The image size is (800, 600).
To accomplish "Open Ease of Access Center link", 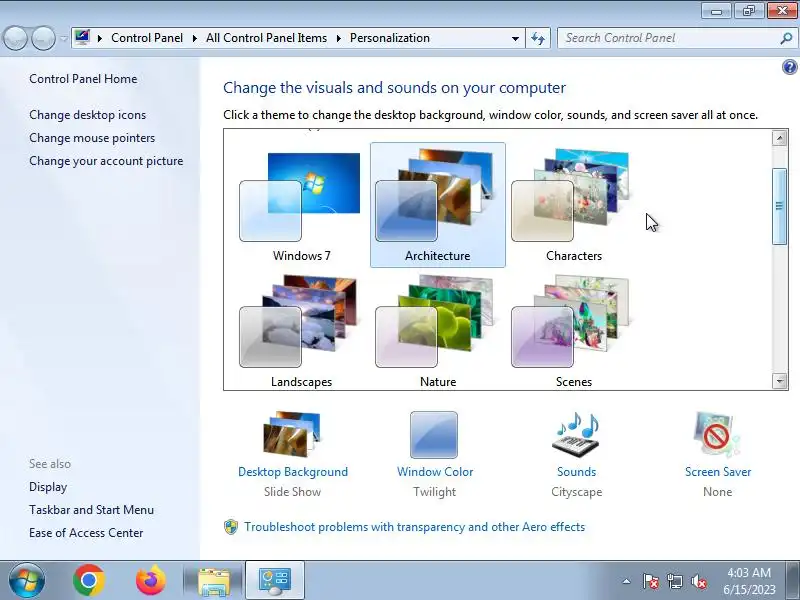I will coord(86,533).
